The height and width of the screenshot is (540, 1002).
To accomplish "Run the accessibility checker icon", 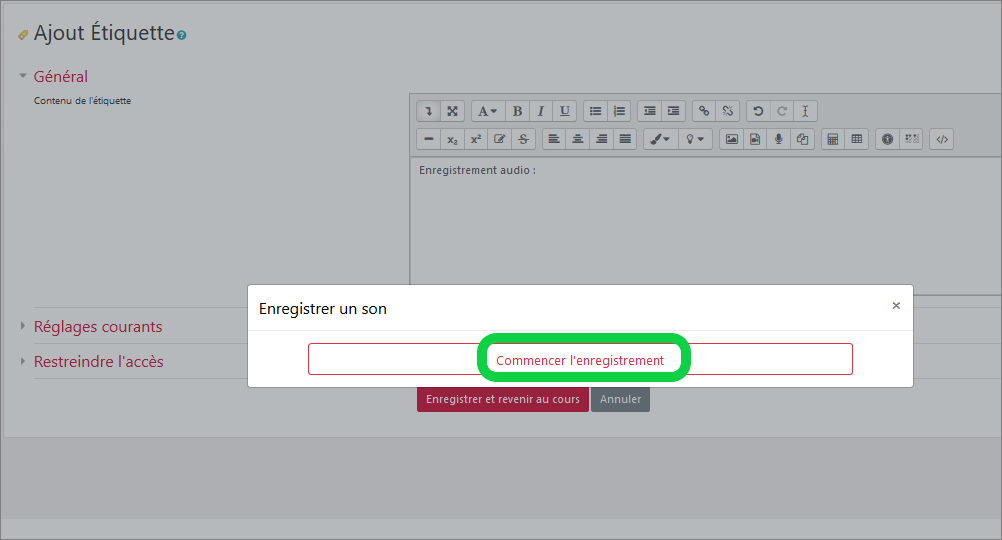I will tap(888, 139).
